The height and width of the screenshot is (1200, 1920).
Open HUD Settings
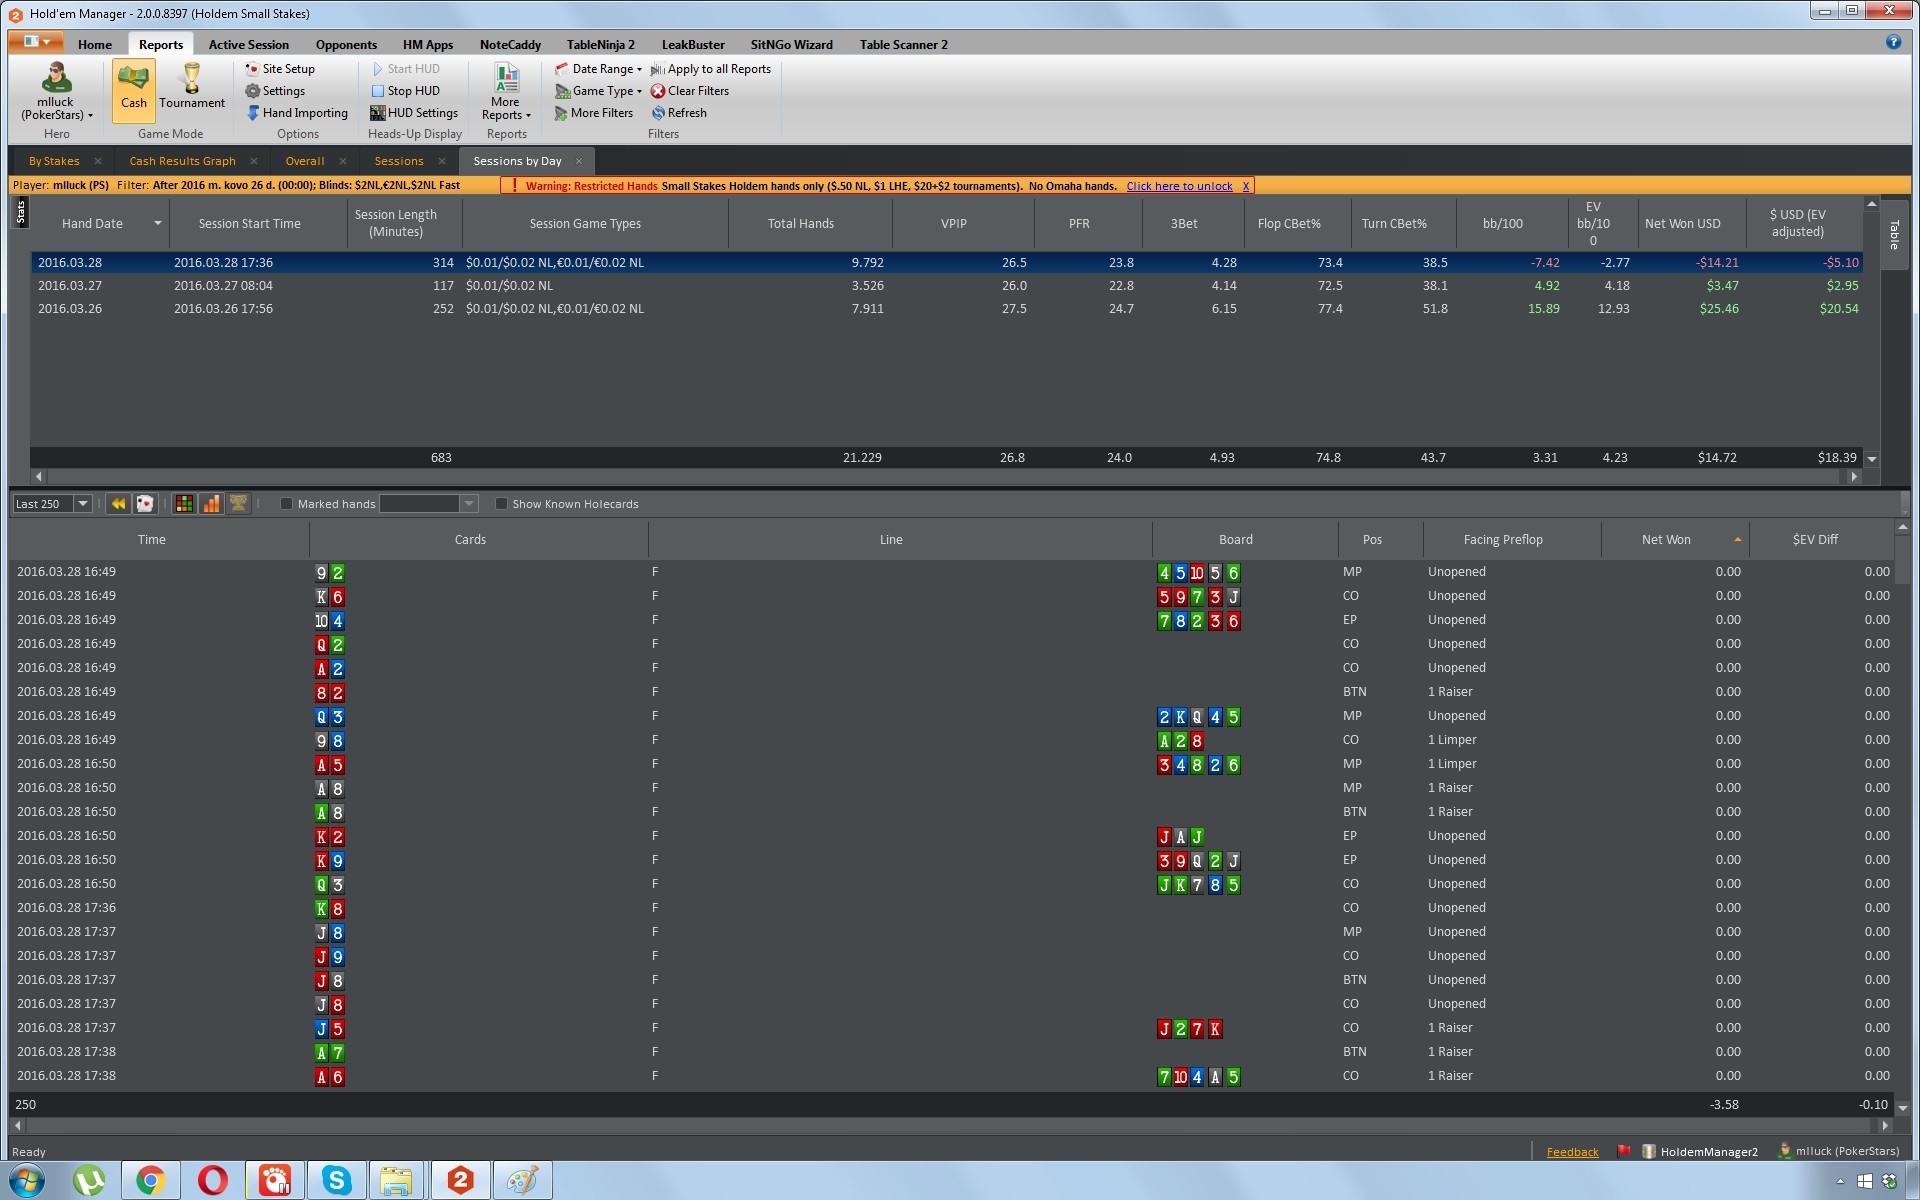[414, 113]
